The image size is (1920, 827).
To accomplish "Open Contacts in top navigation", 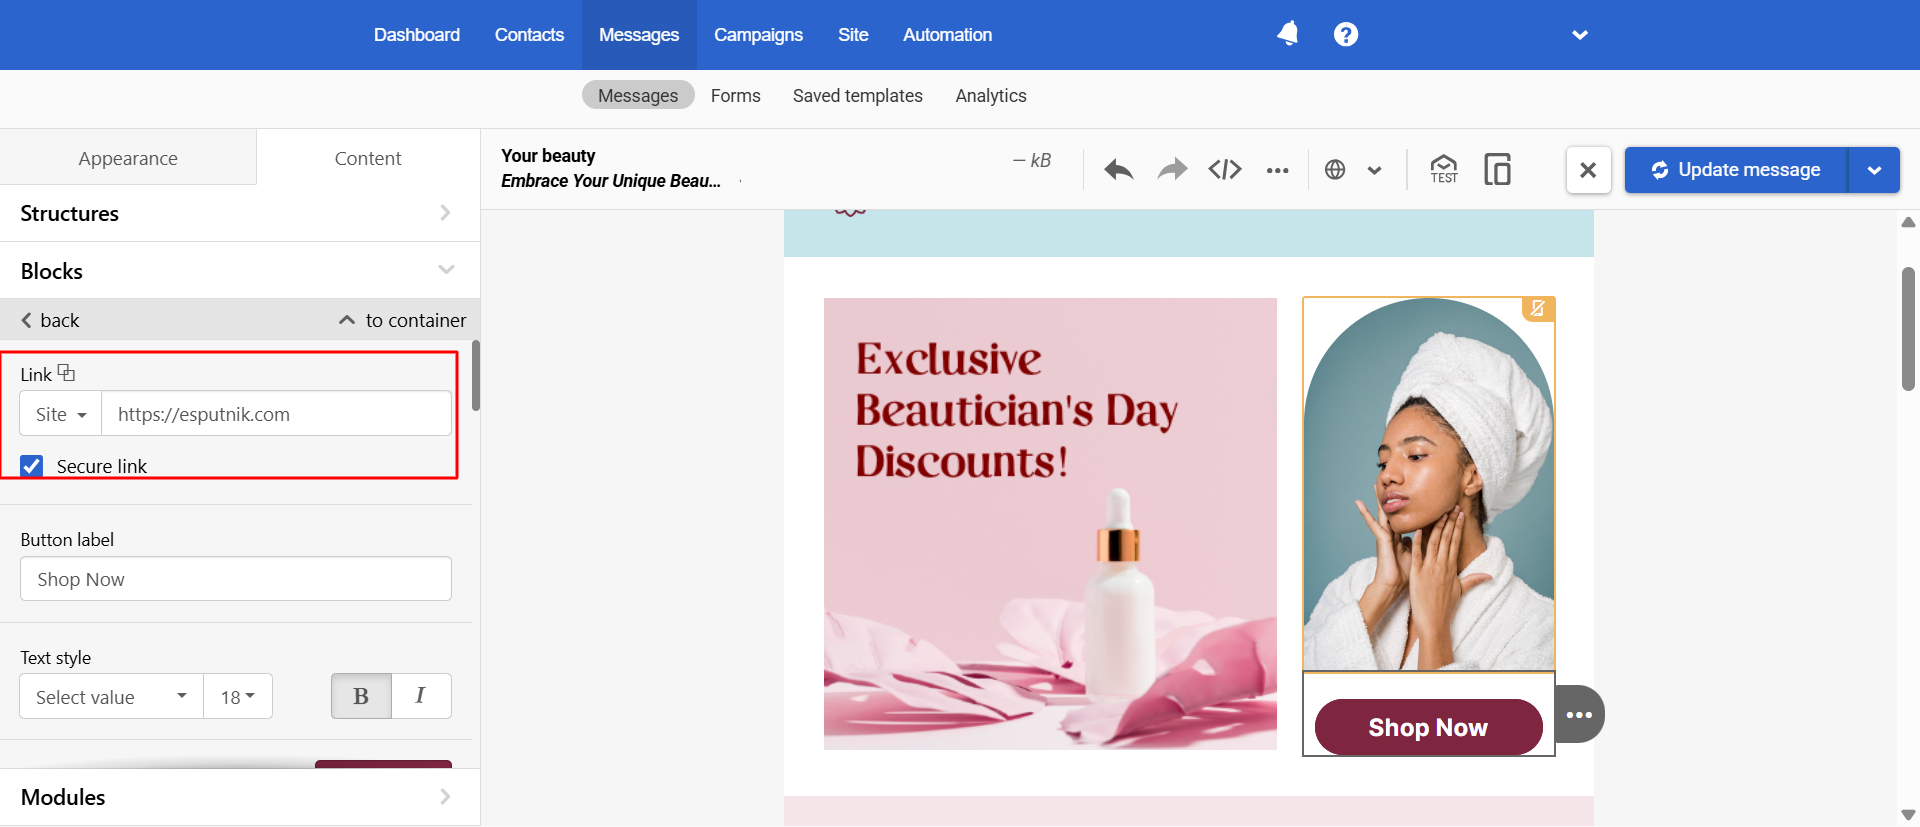I will [x=529, y=35].
